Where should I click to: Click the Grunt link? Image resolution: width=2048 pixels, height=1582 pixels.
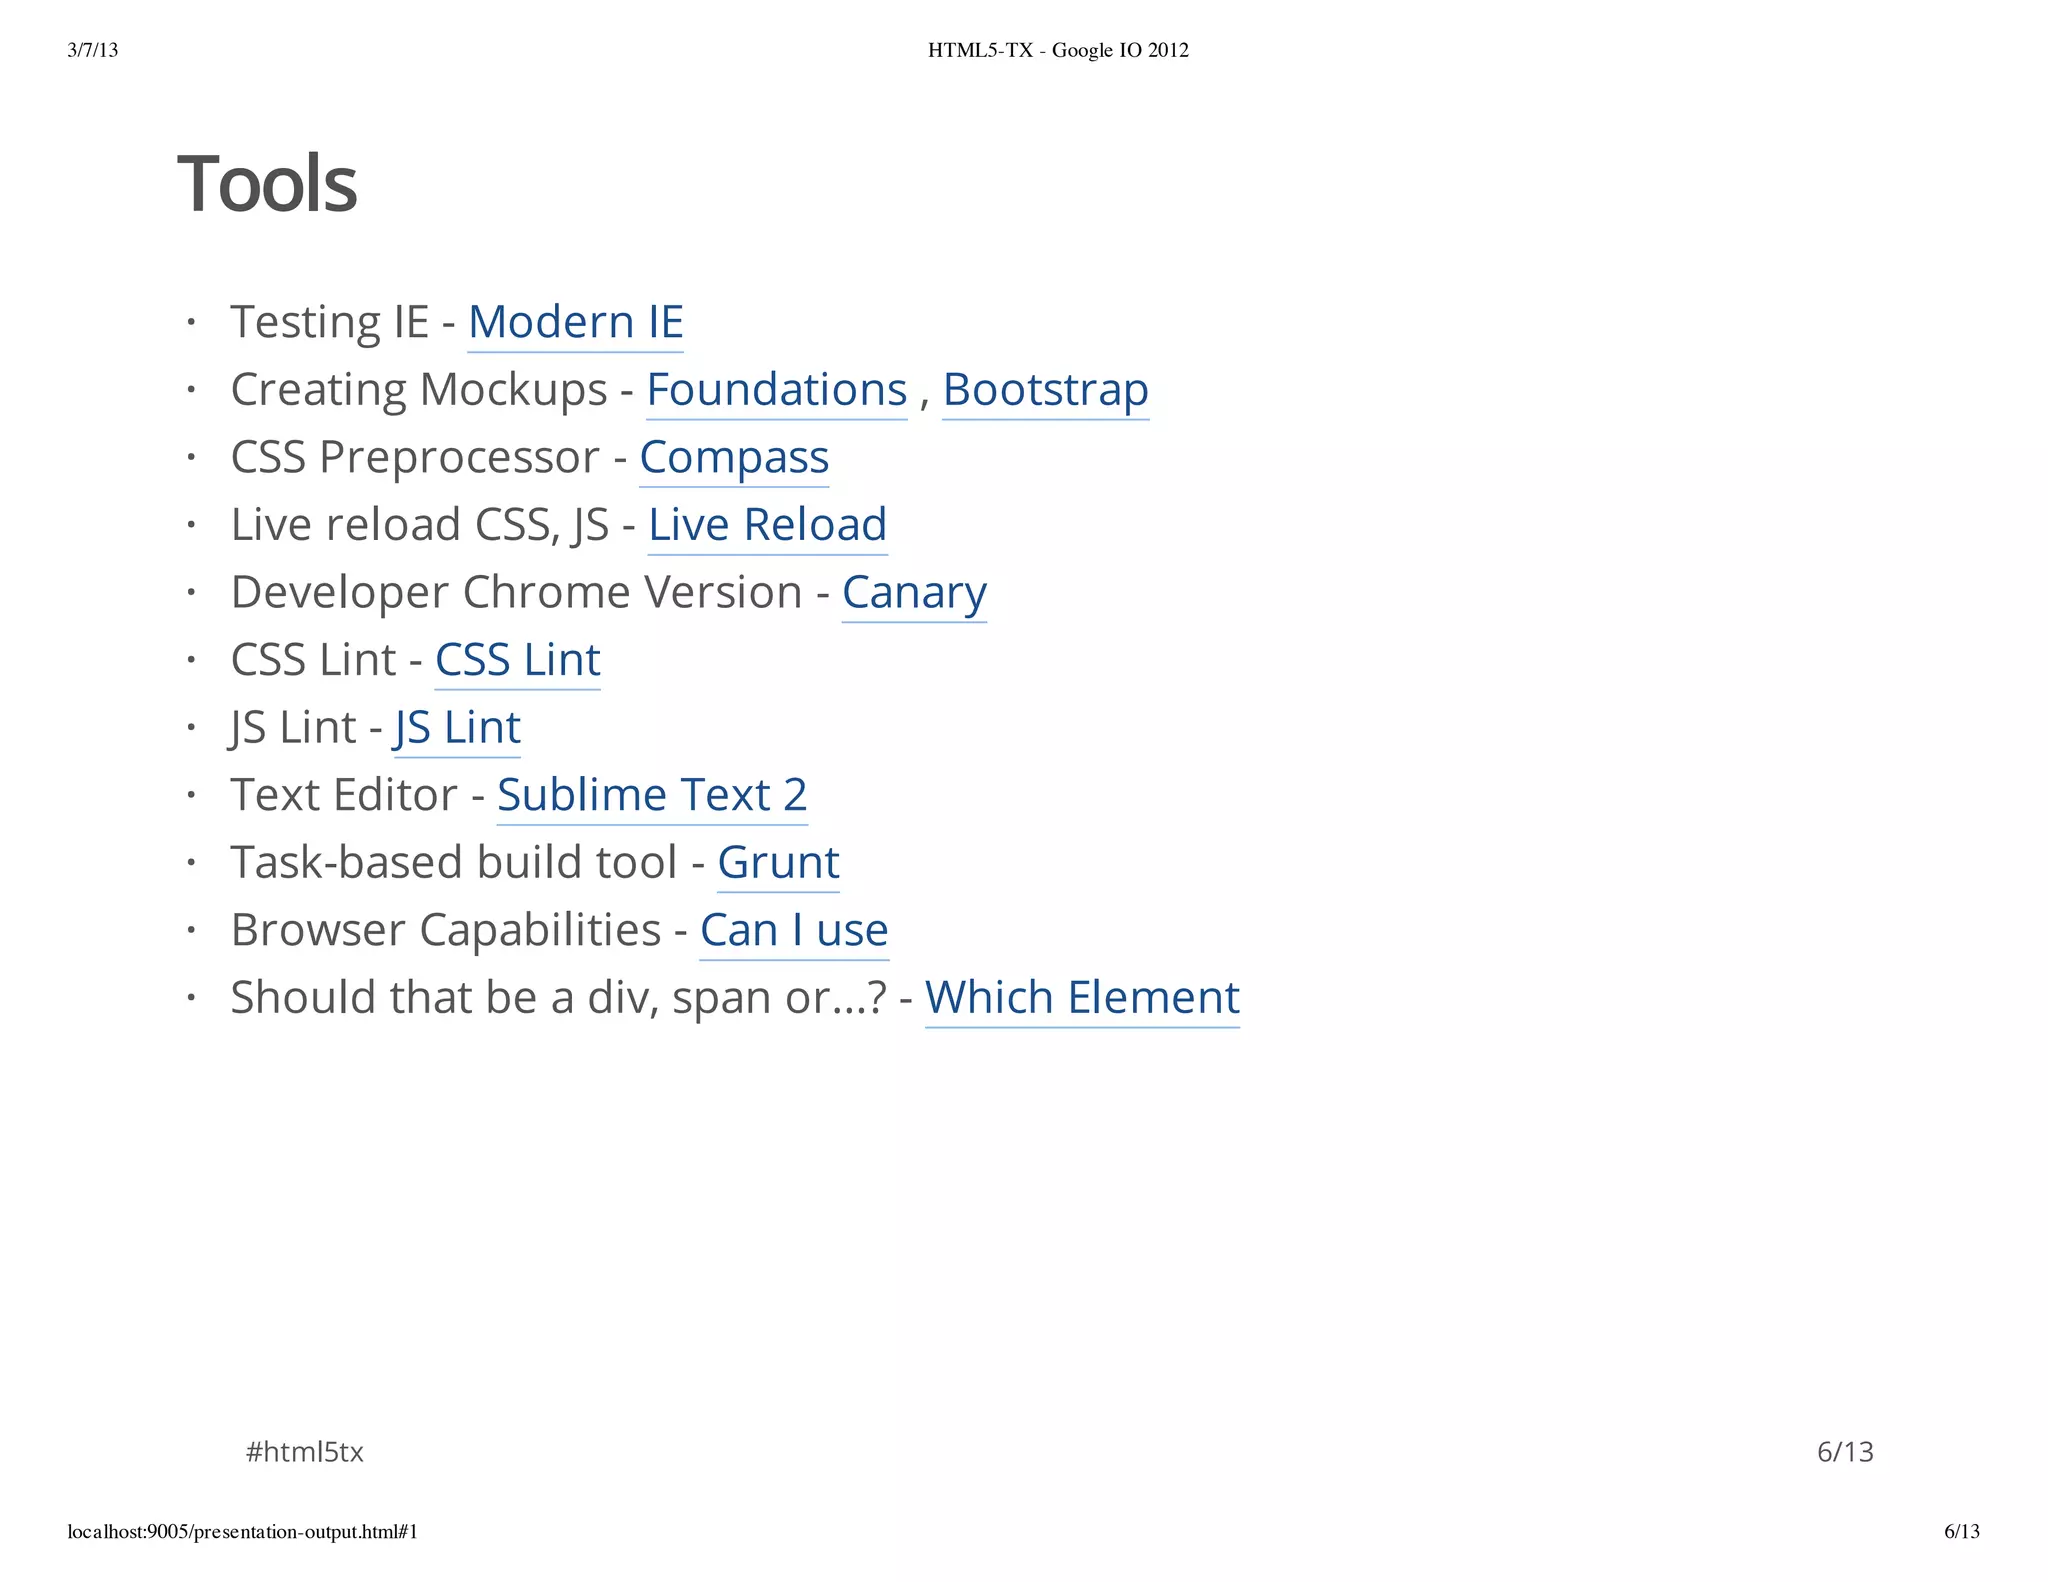(x=778, y=862)
